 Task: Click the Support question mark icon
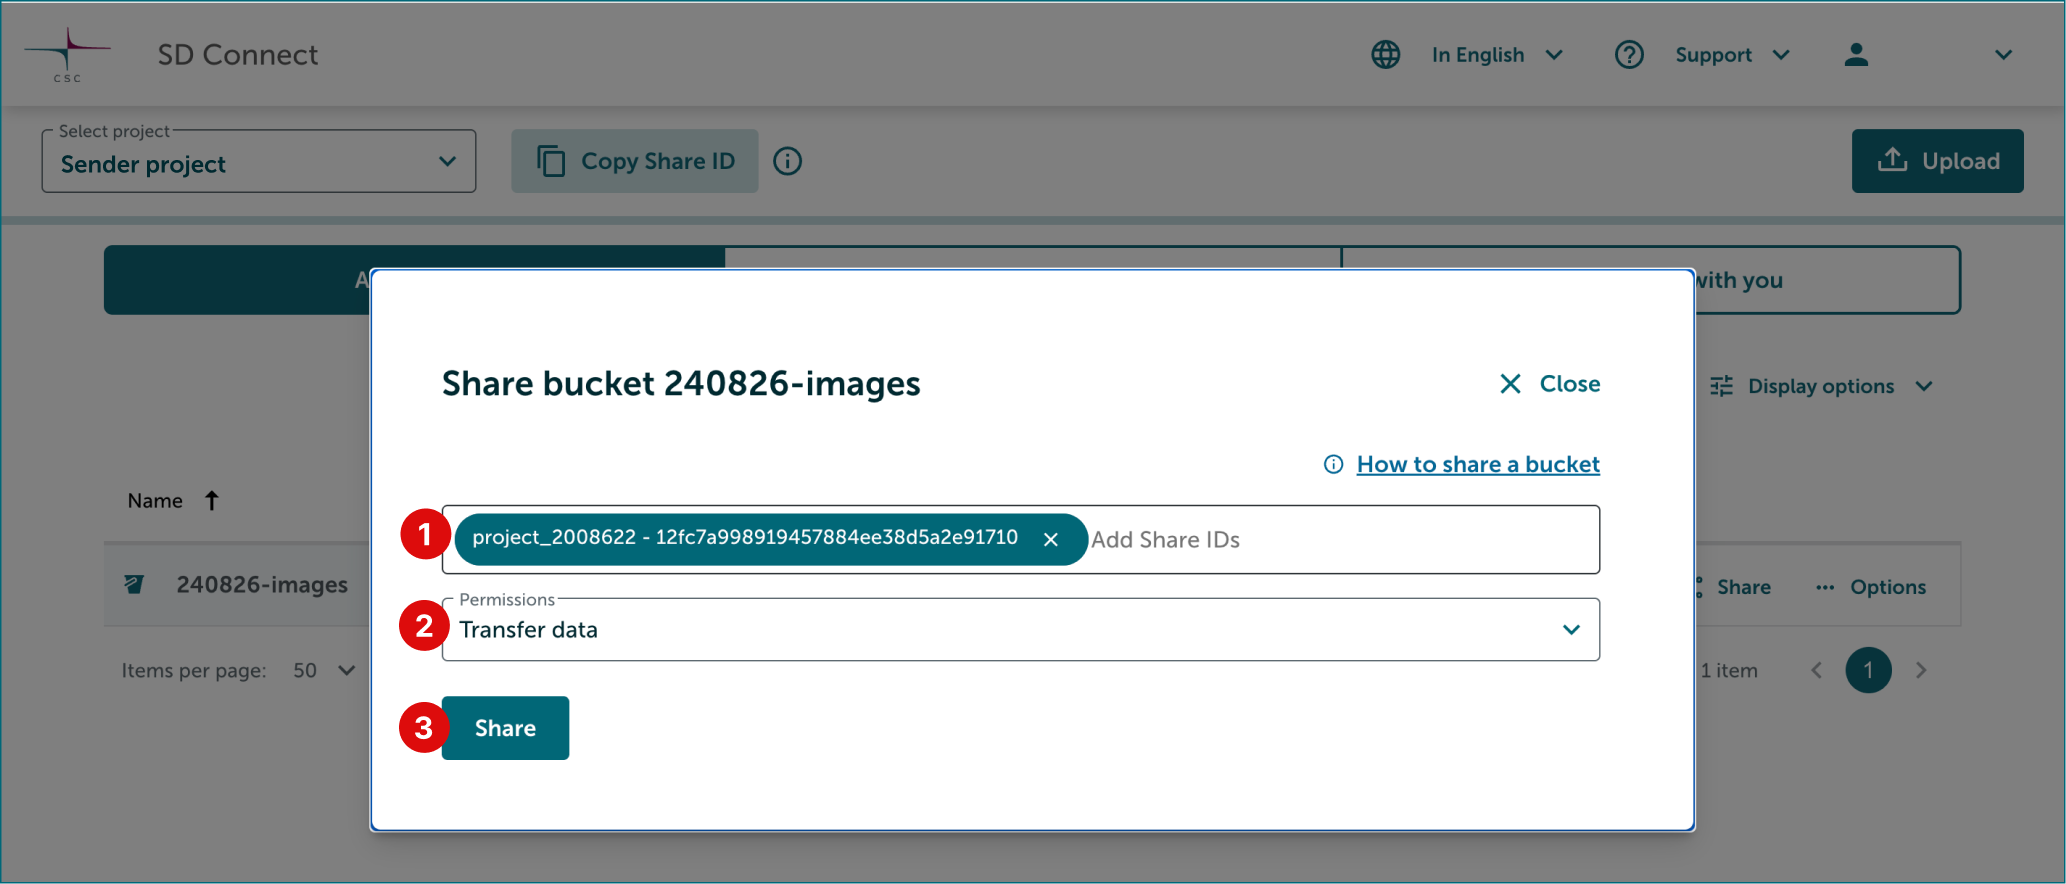1629,55
